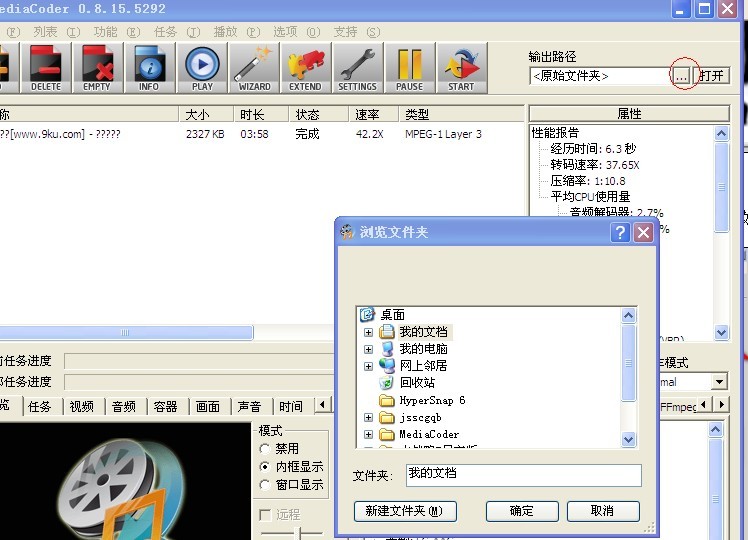748x540 pixels.
Task: Select 内框显示 mode radio button
Action: tap(265, 466)
